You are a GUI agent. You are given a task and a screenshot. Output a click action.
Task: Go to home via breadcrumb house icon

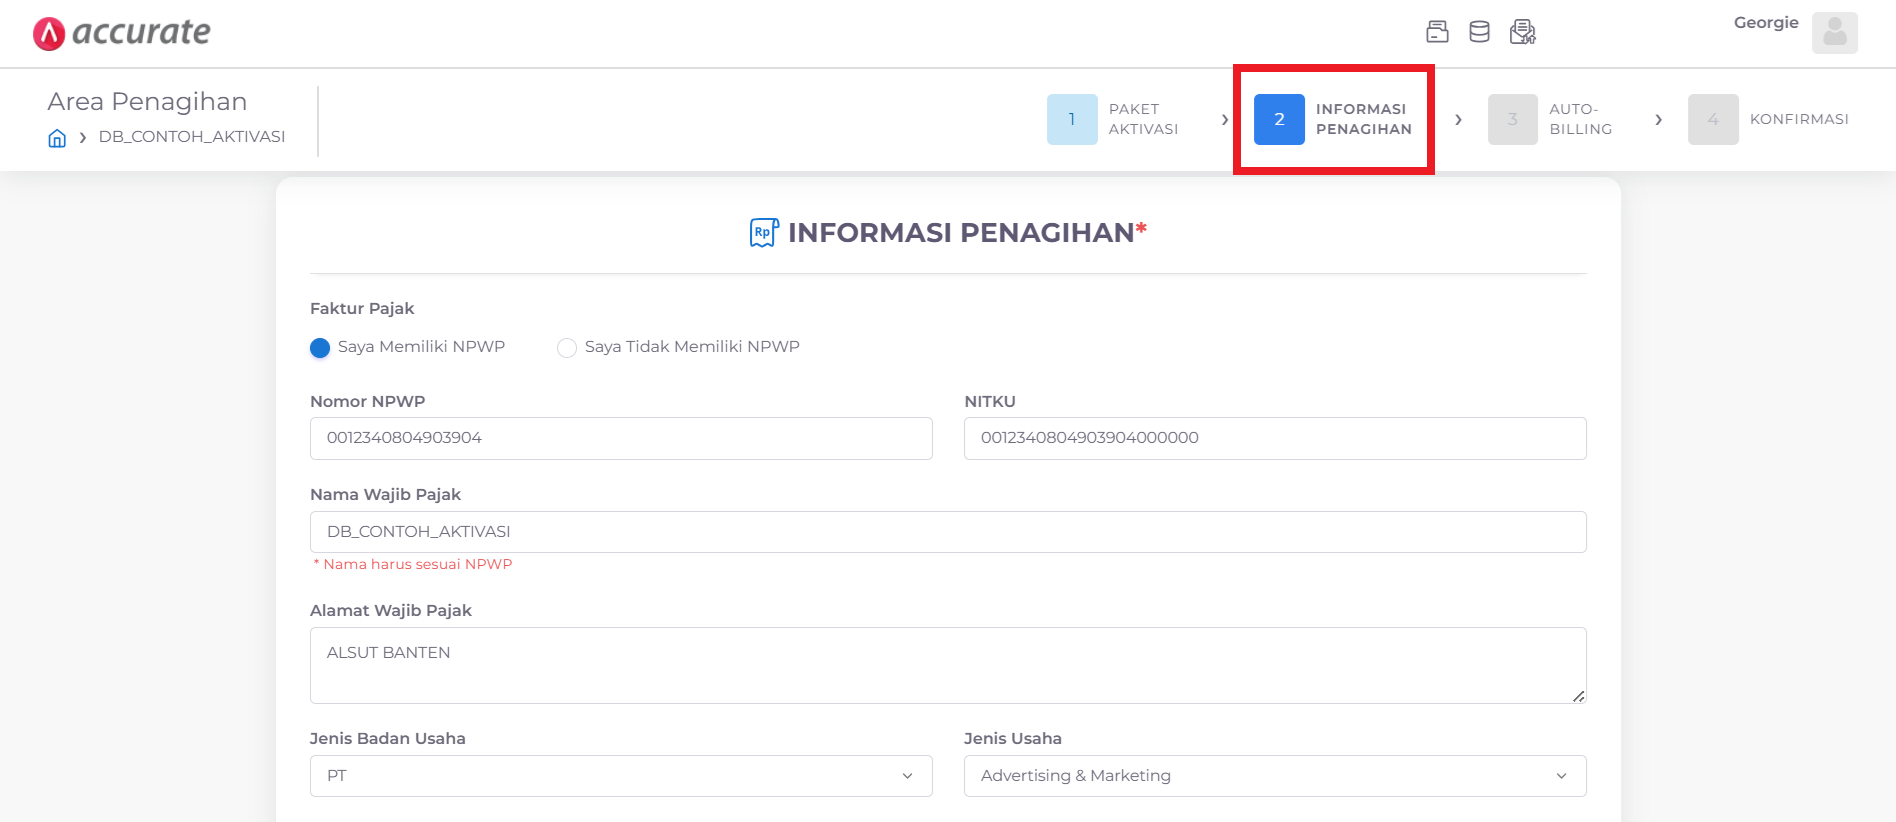pos(57,138)
